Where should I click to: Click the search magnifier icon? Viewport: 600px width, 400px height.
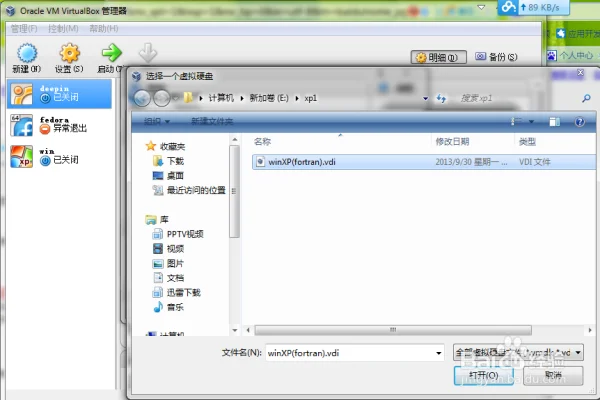[586, 98]
